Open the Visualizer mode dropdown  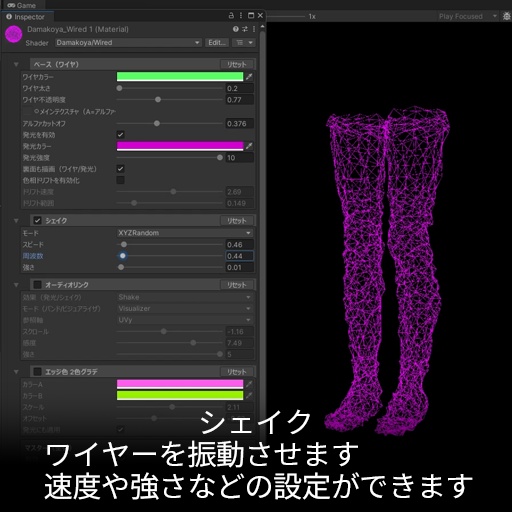click(185, 308)
